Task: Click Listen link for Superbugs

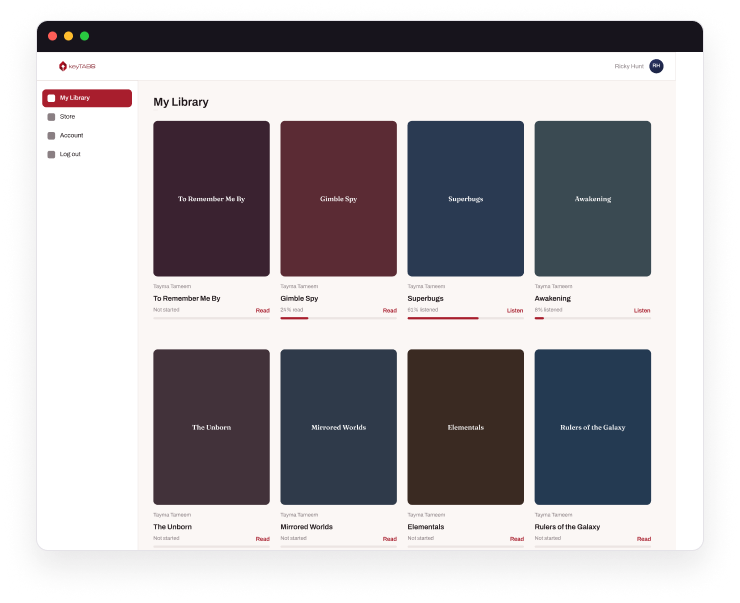Action: [515, 310]
